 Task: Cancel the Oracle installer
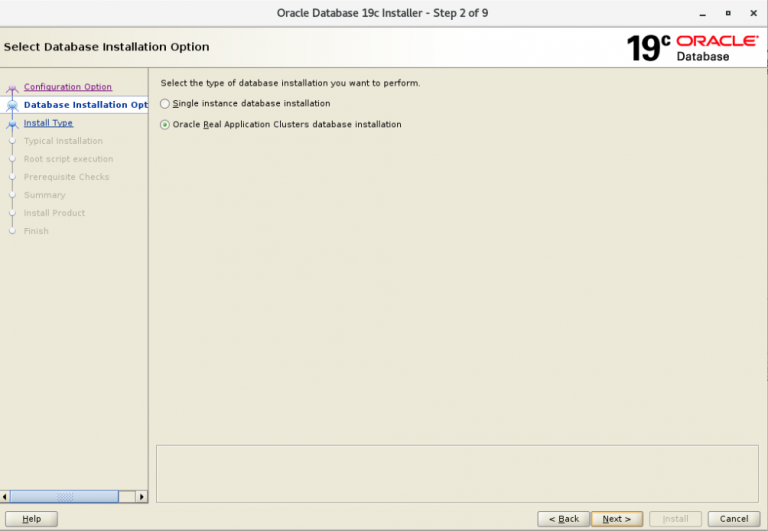(733, 519)
